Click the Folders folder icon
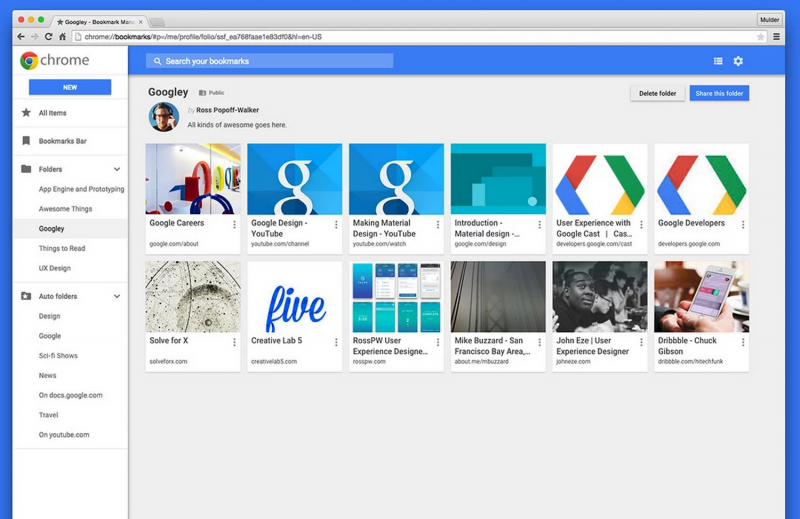The height and width of the screenshot is (519, 800). coord(26,169)
